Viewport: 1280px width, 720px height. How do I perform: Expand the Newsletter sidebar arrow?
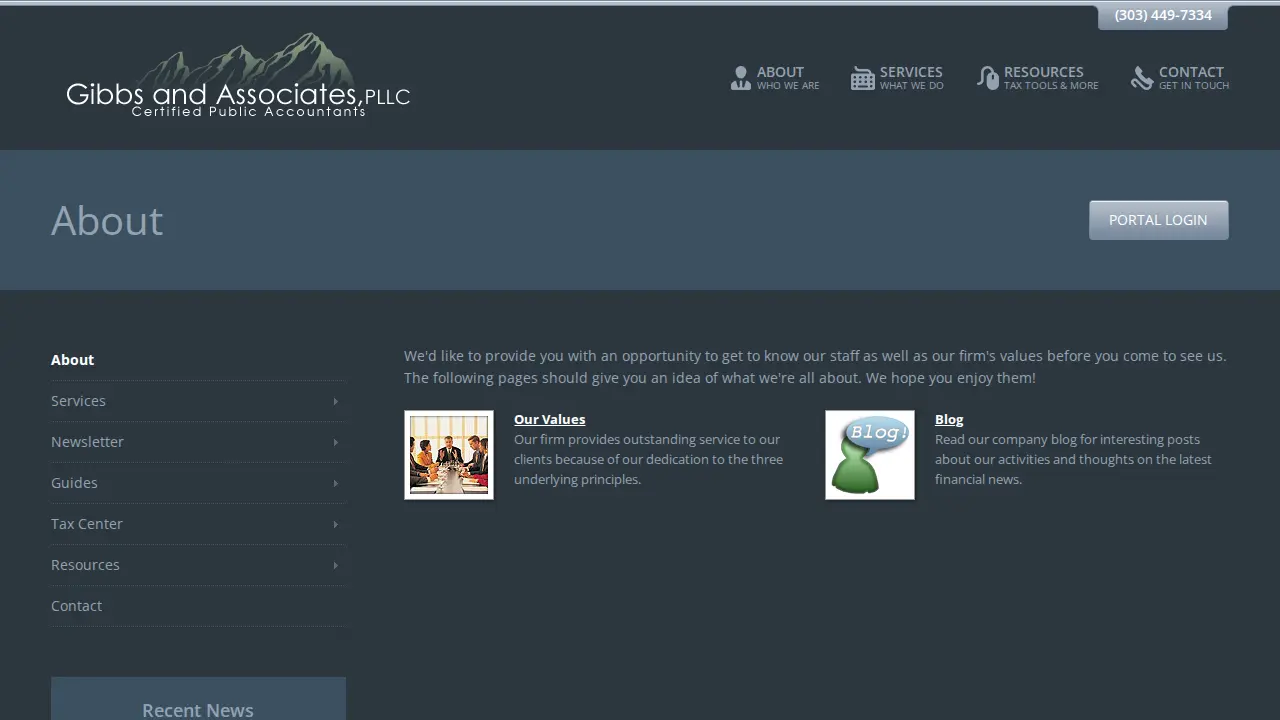pos(335,442)
